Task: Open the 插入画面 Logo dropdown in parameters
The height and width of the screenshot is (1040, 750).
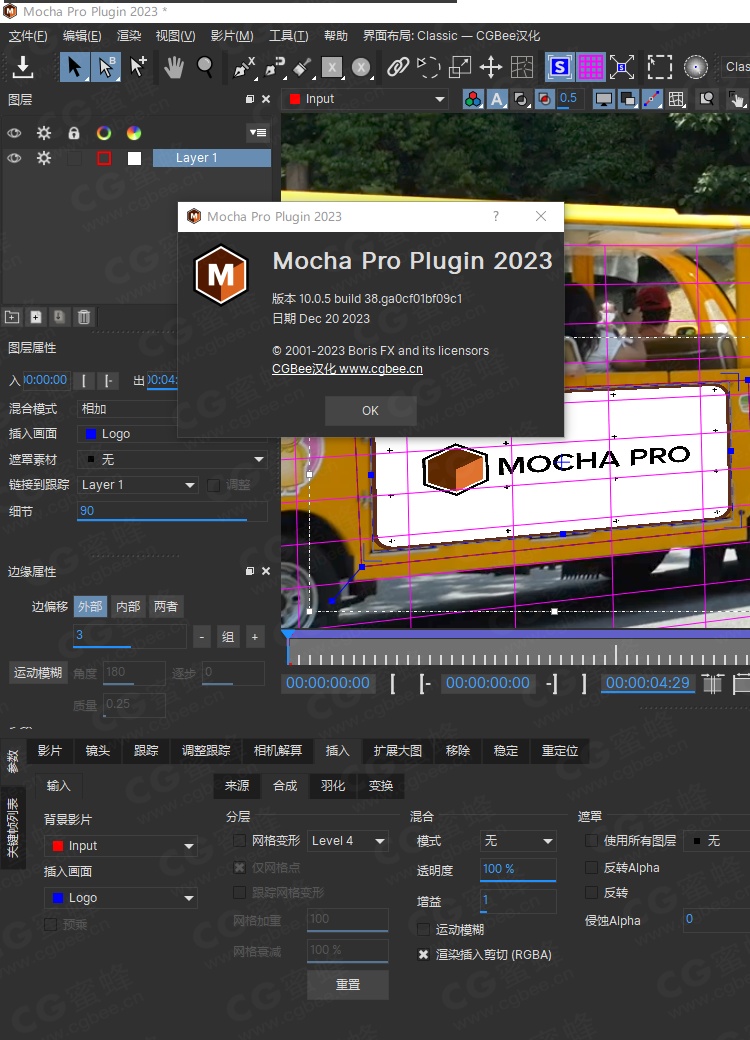Action: coord(121,897)
